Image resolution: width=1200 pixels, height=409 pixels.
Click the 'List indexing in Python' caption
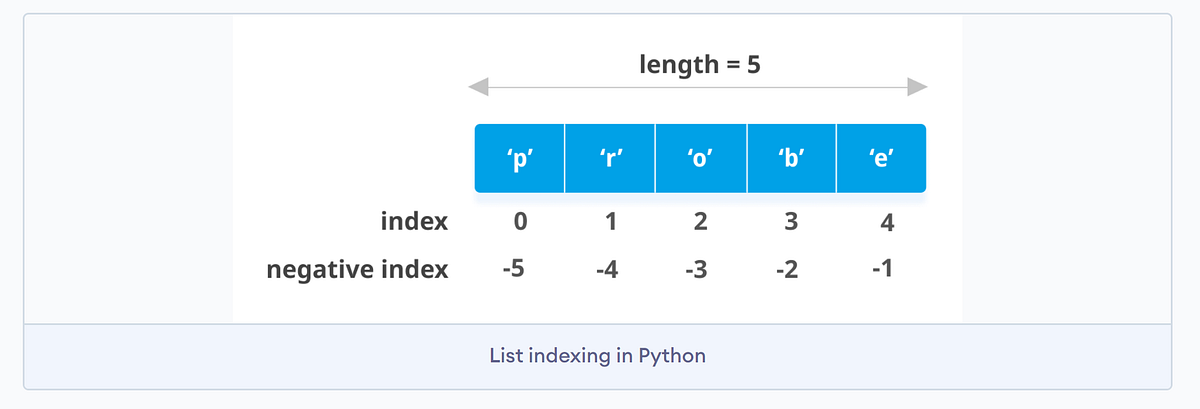tap(597, 355)
